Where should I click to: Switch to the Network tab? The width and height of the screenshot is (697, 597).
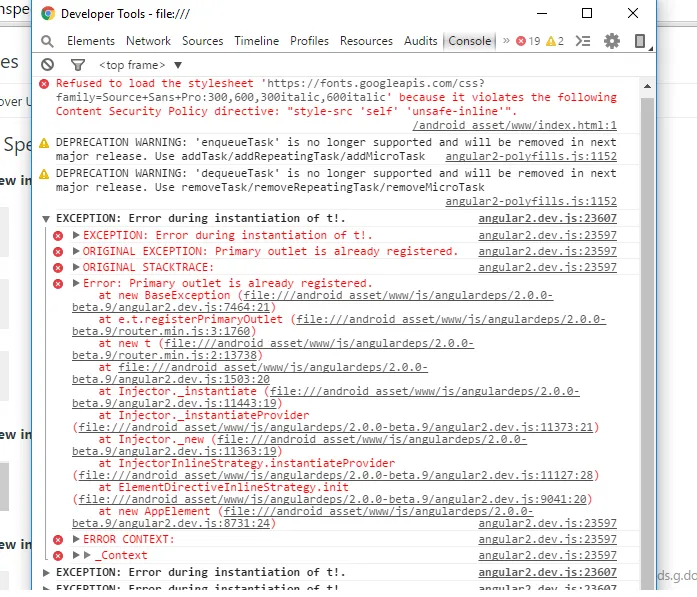[x=148, y=41]
